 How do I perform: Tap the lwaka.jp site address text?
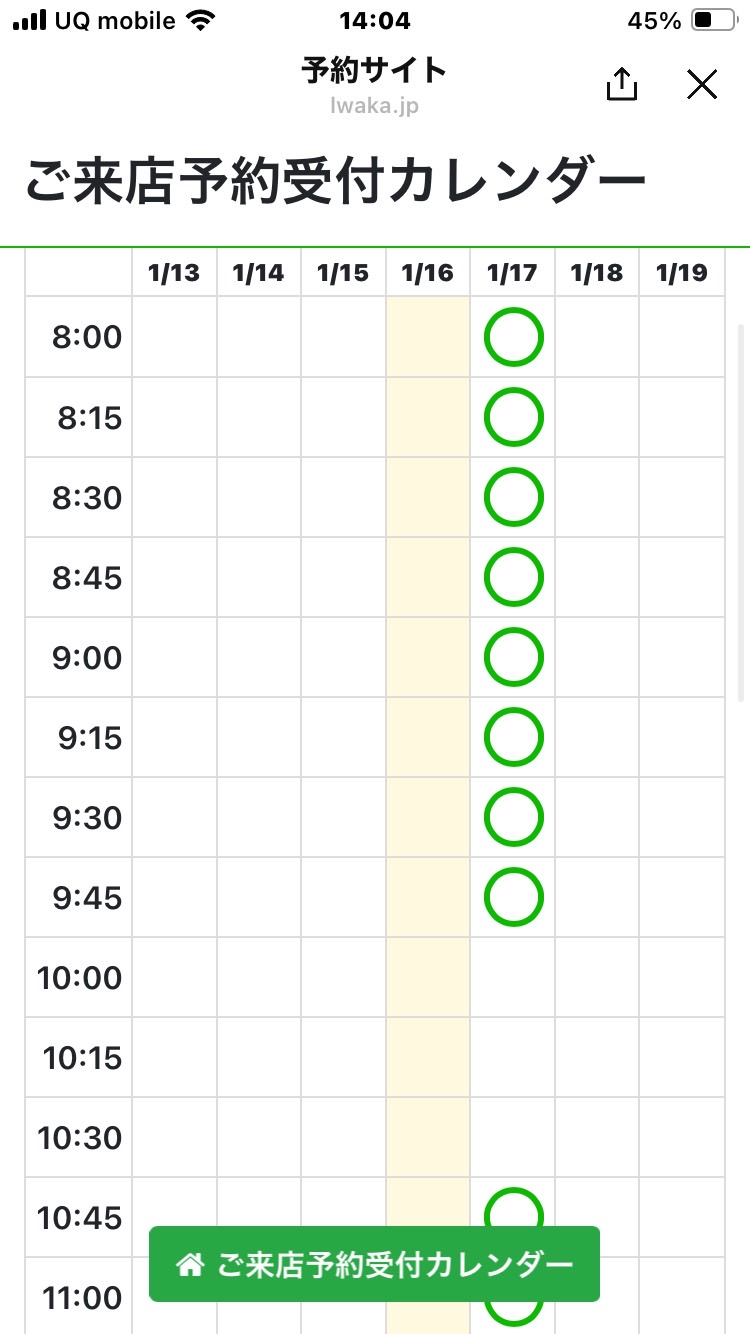pos(374,105)
